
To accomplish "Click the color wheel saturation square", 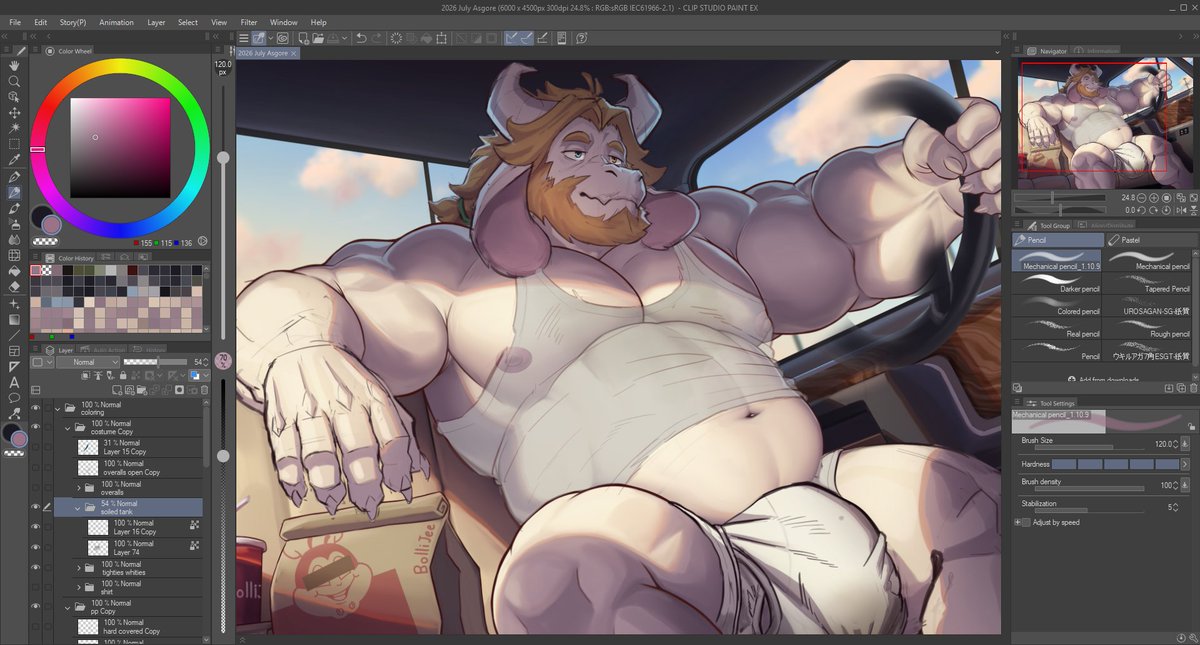I will click(120, 147).
